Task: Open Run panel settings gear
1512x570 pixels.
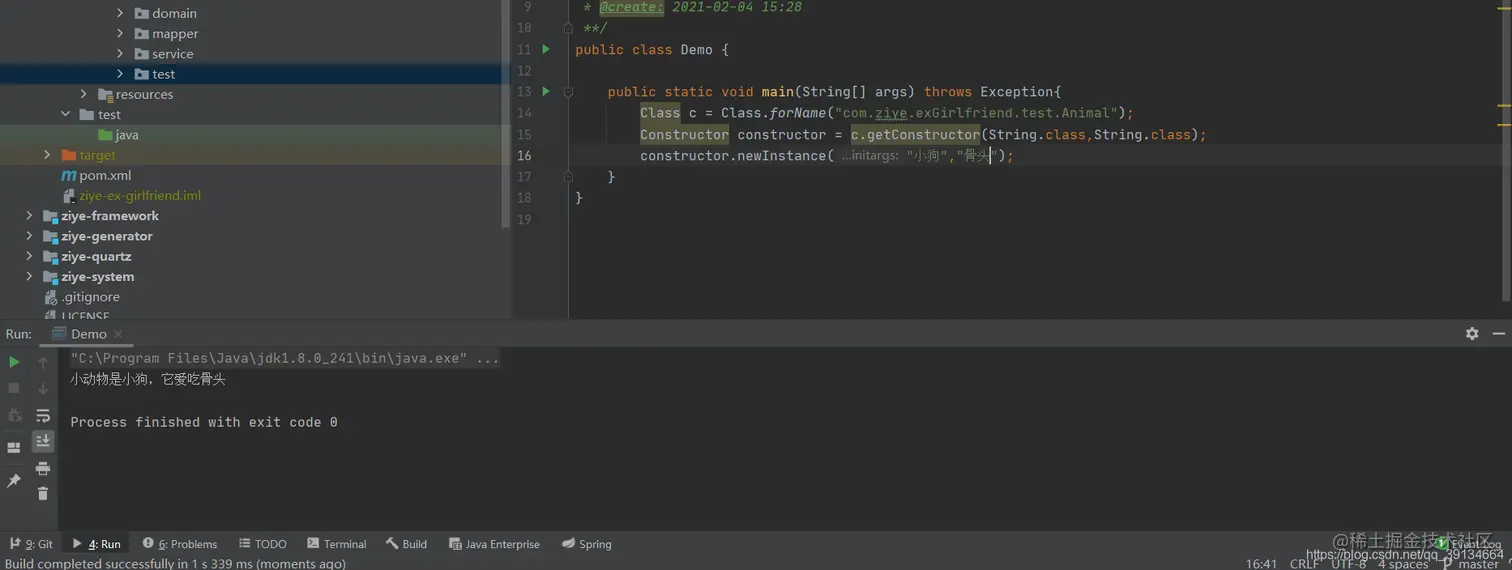Action: (1472, 334)
